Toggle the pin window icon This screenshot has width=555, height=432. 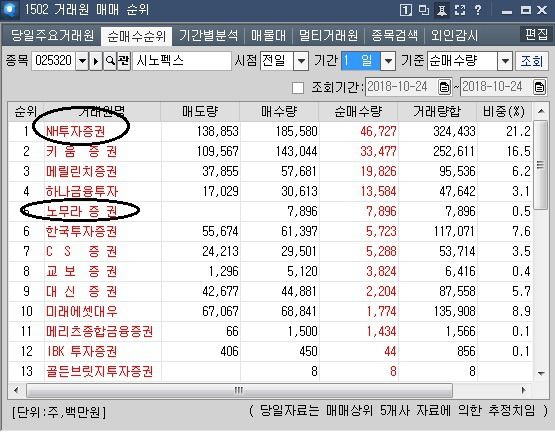coord(441,10)
